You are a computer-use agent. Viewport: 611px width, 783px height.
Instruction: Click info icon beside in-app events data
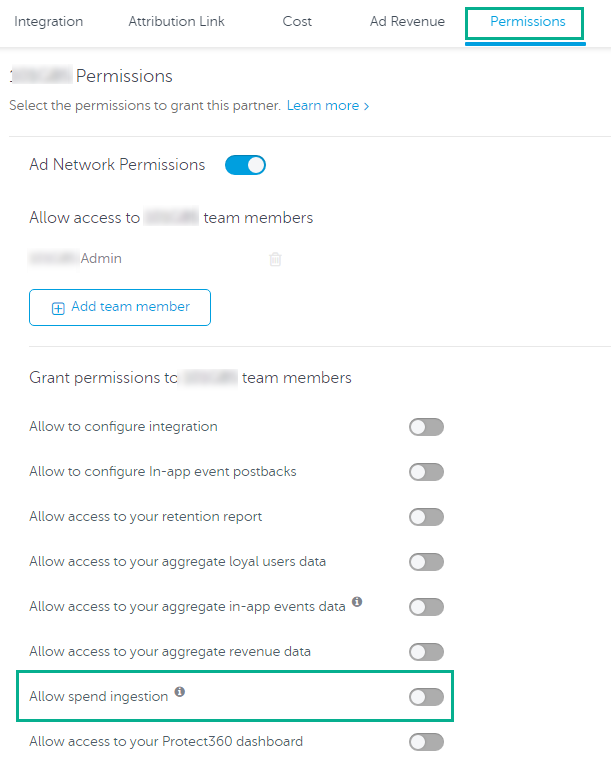point(357,603)
